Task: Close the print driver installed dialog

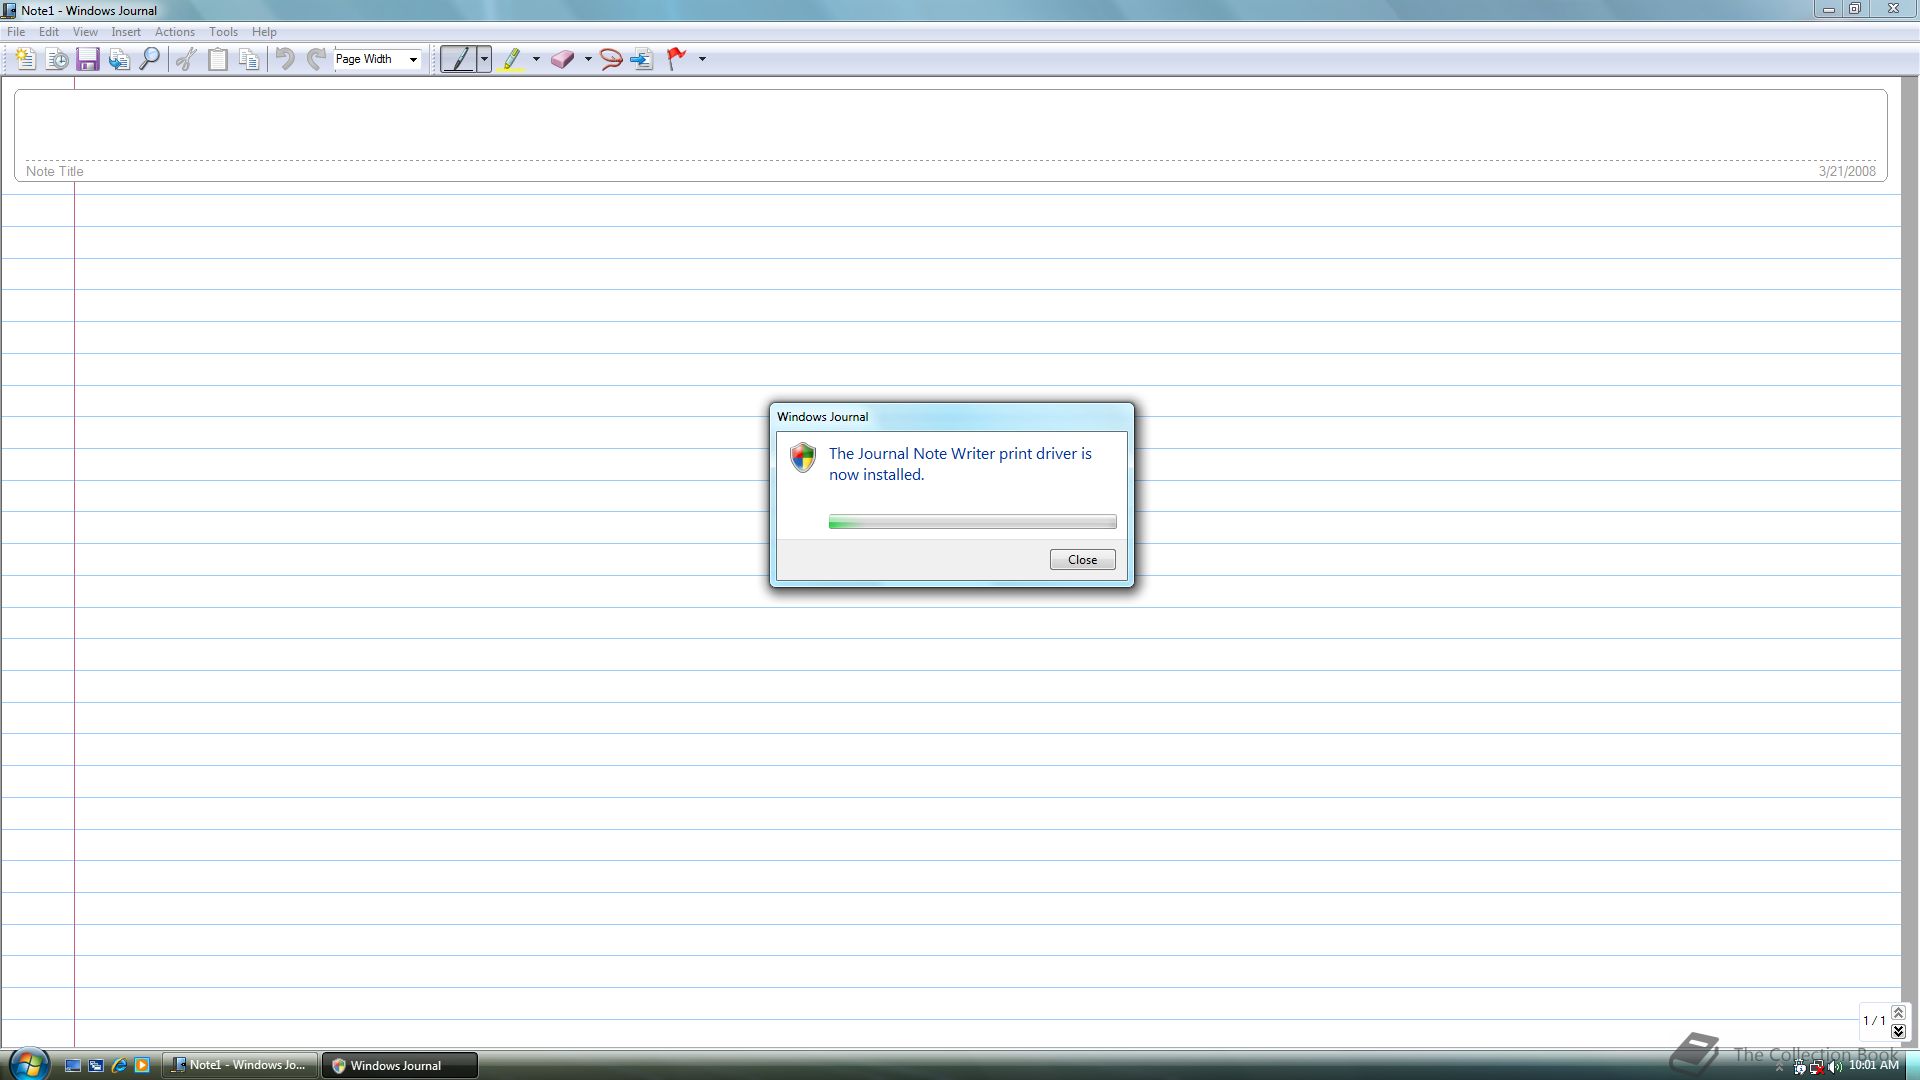Action: coord(1082,560)
